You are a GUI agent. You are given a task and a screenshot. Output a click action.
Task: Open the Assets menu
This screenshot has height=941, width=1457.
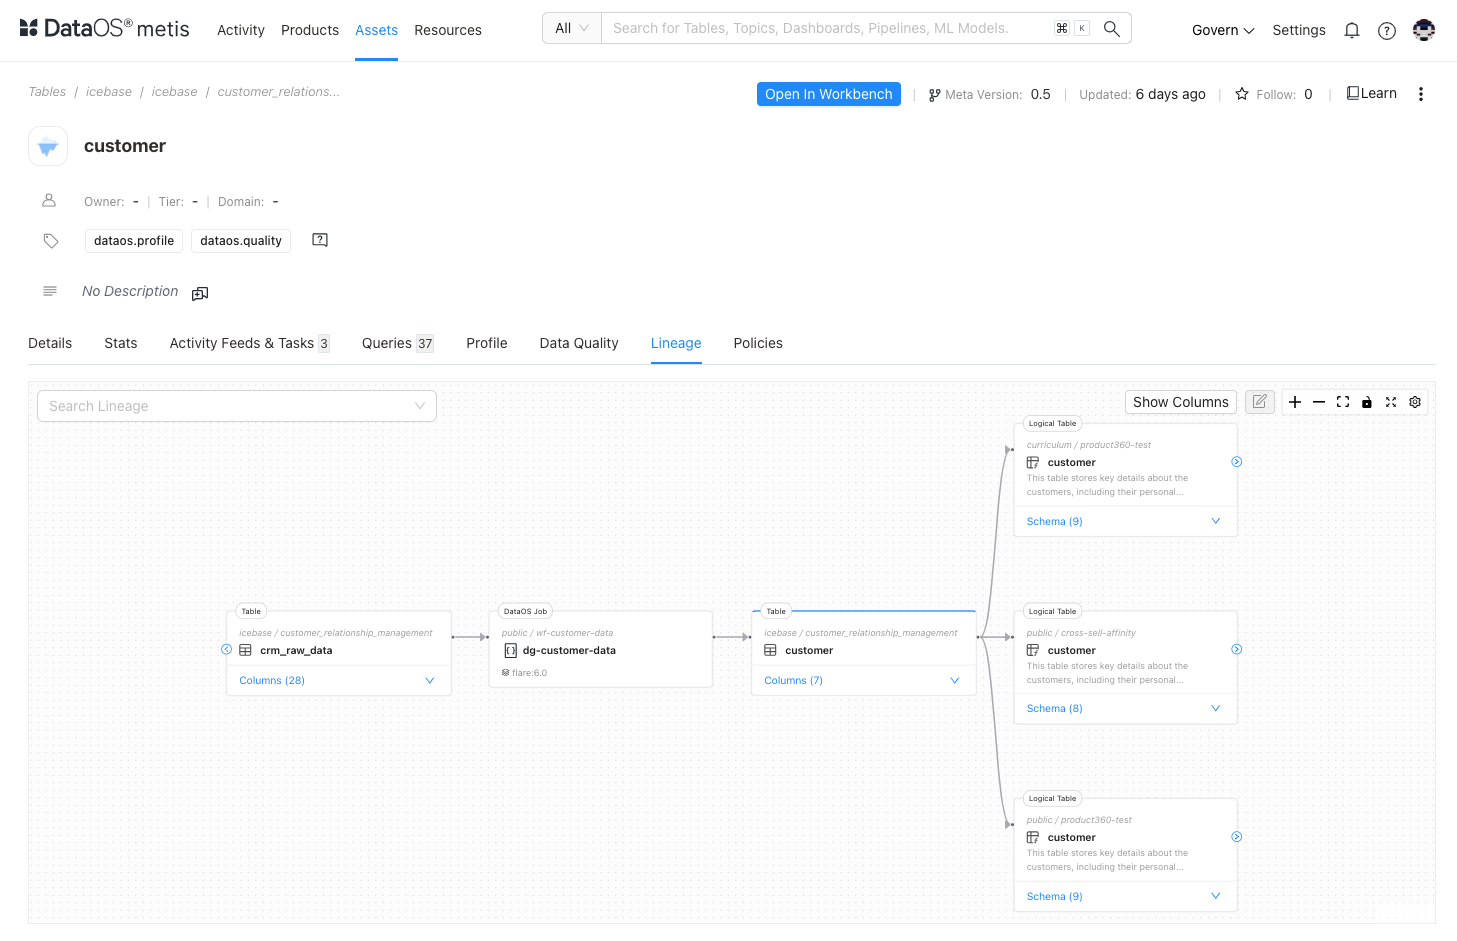click(376, 31)
